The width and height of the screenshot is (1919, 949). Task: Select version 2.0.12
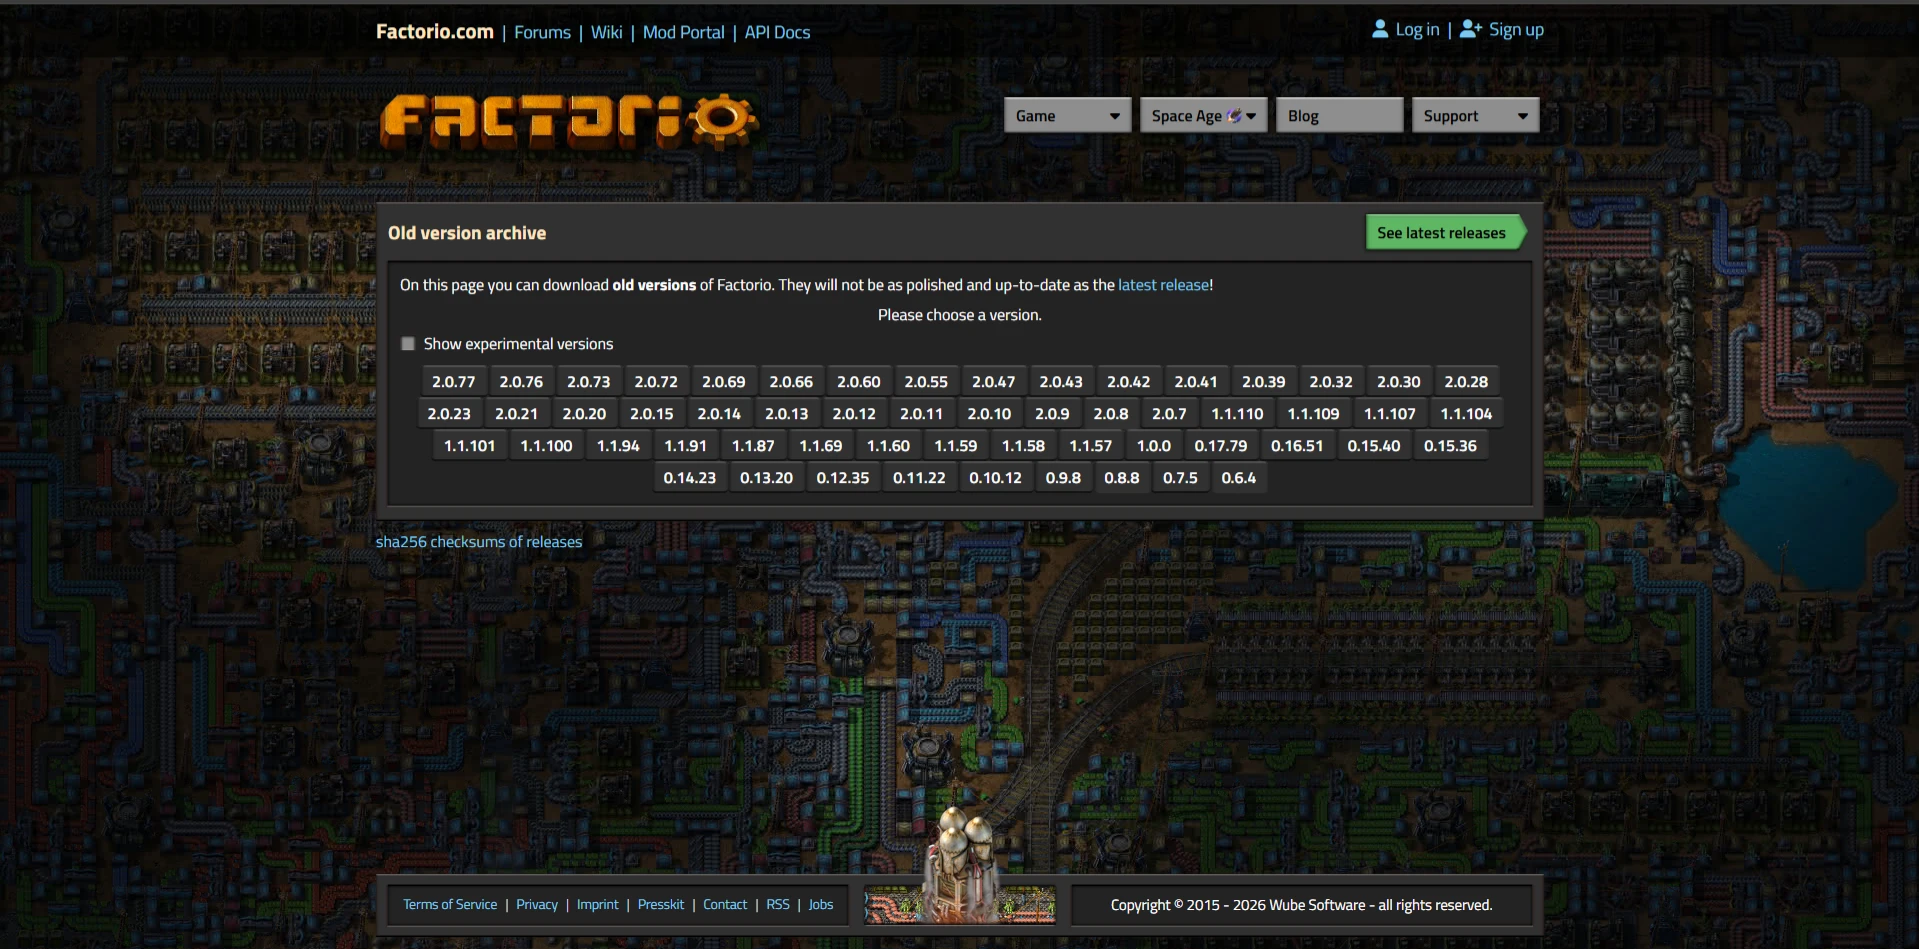tap(854, 414)
